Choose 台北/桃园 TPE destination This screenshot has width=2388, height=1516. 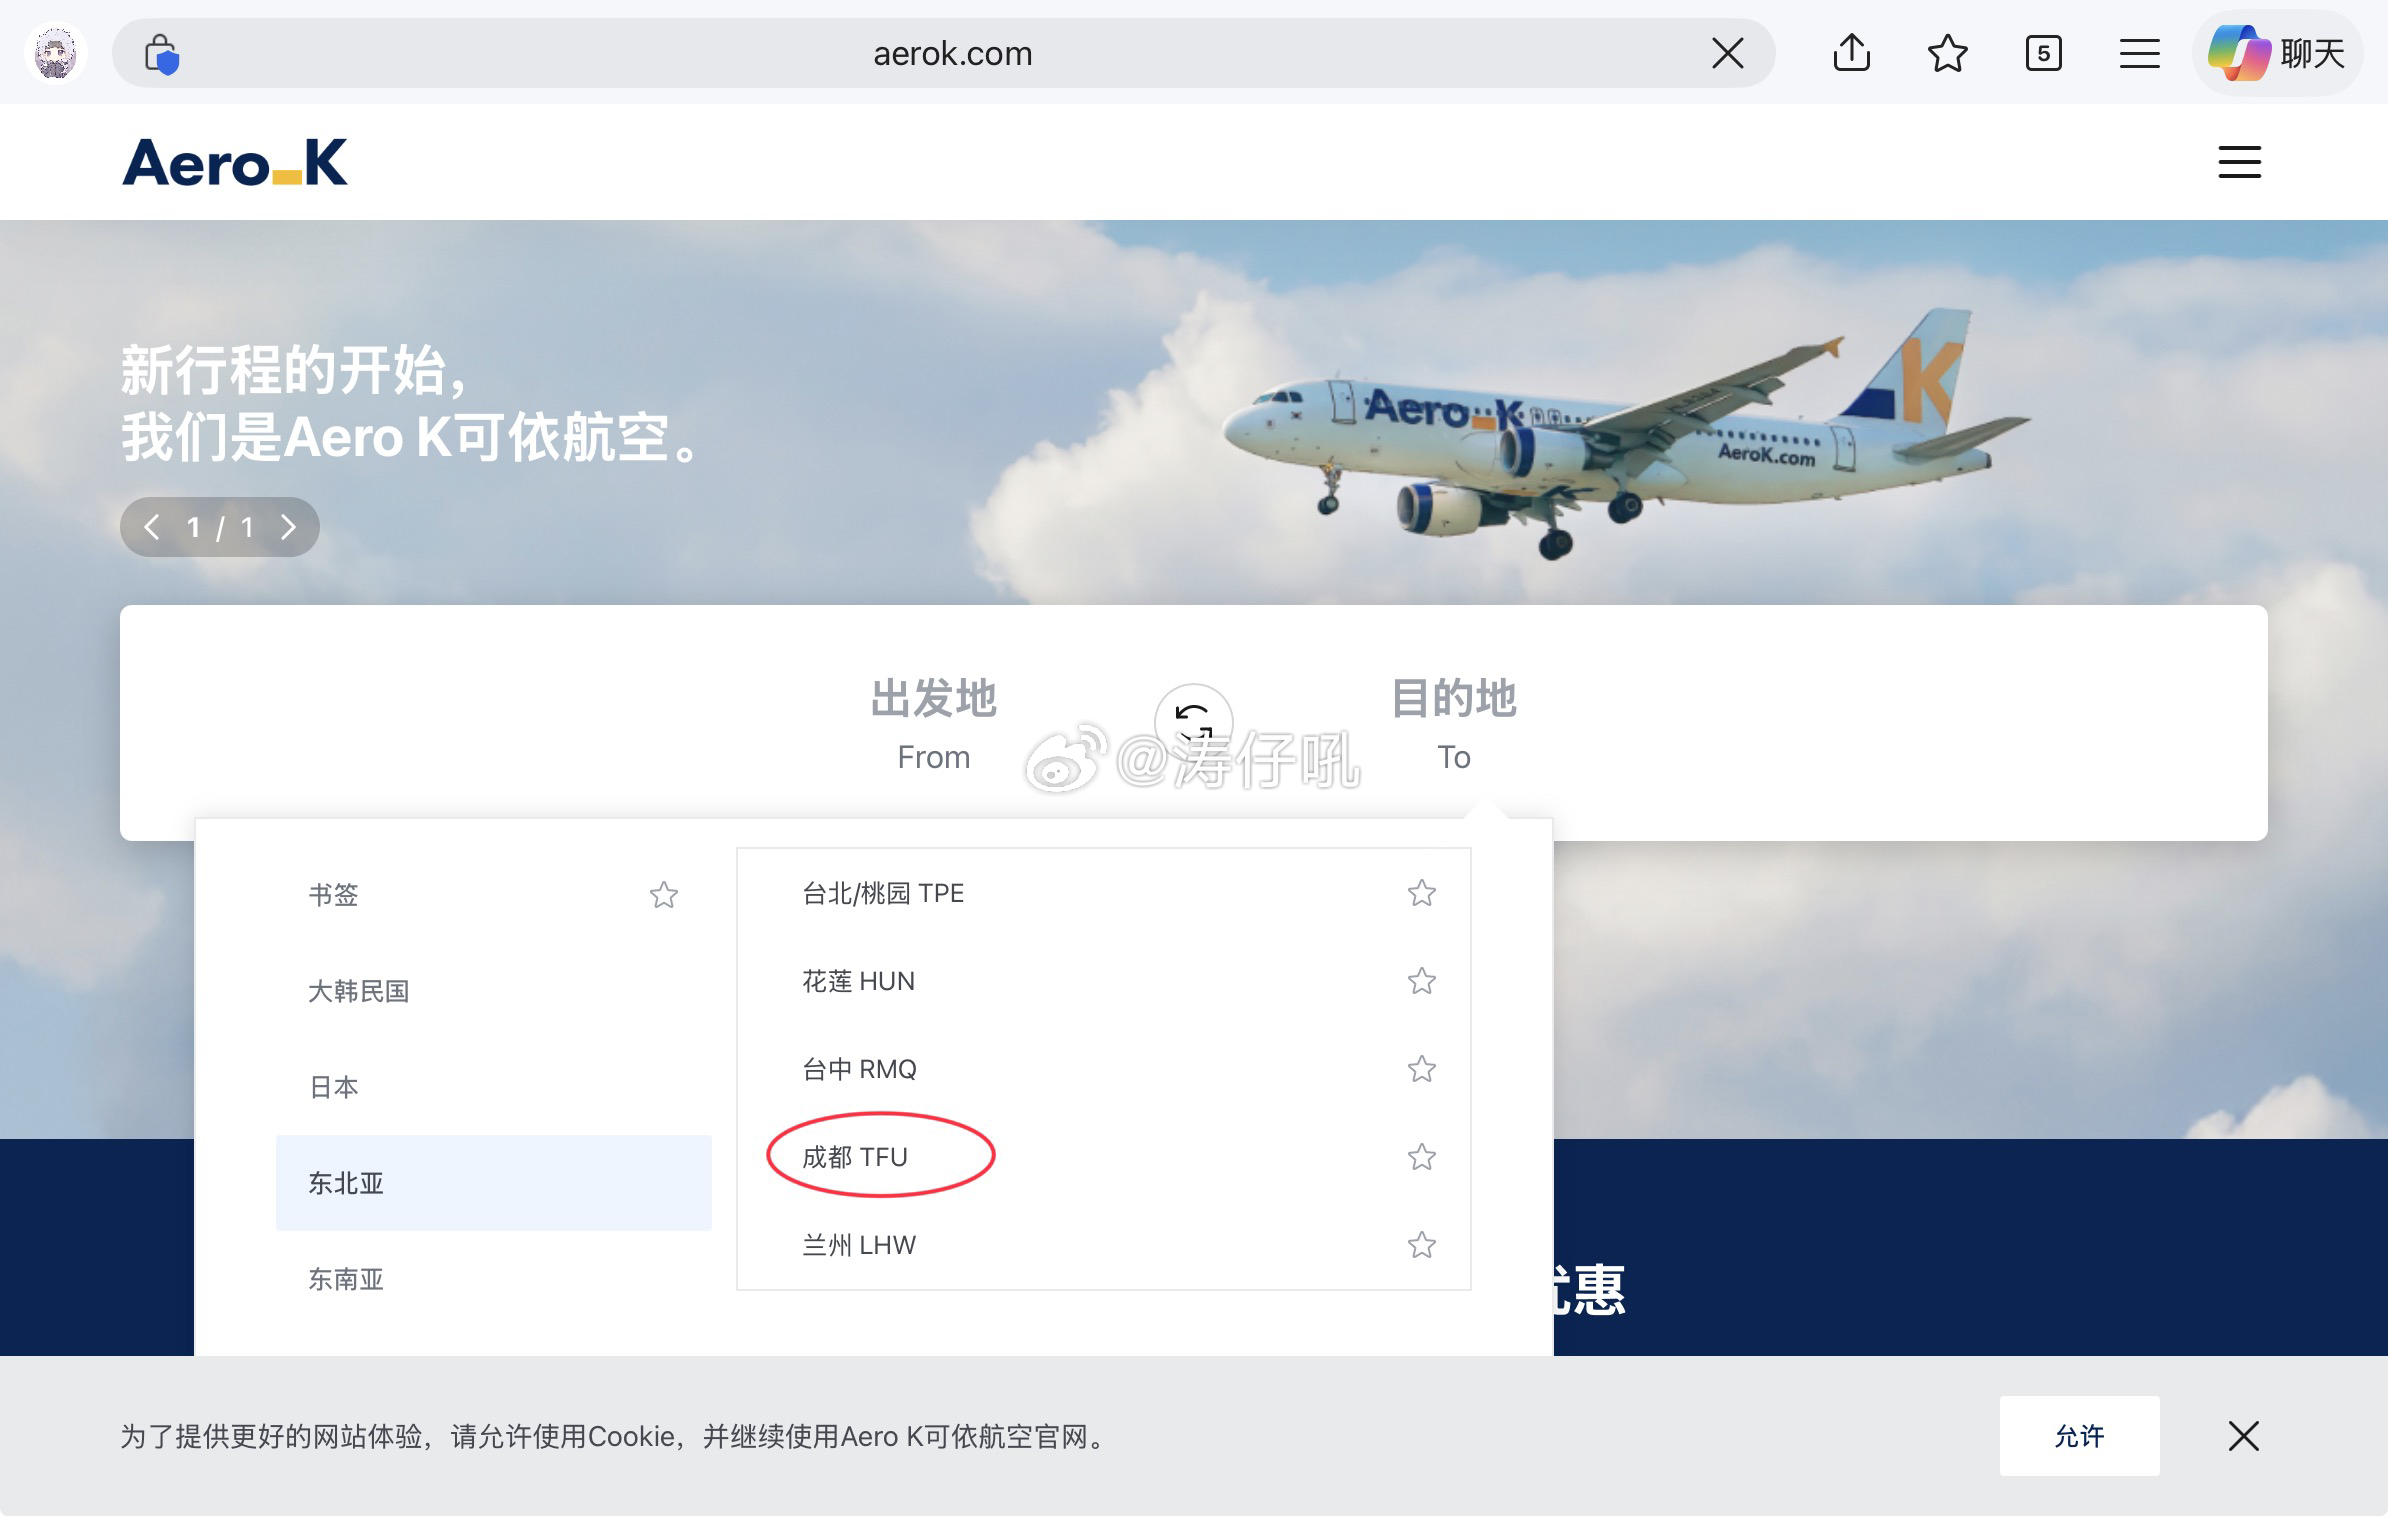1103,893
